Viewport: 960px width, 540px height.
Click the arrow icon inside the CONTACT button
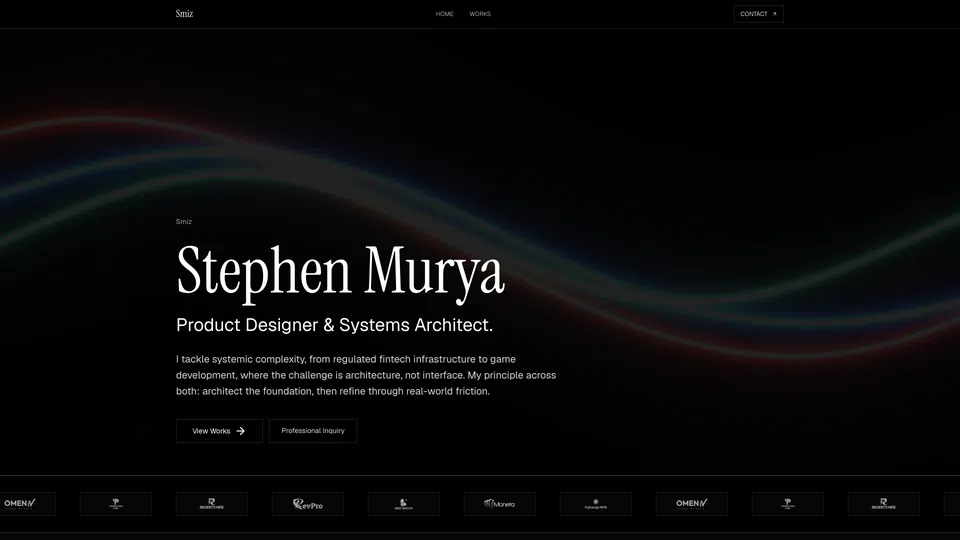(774, 13)
